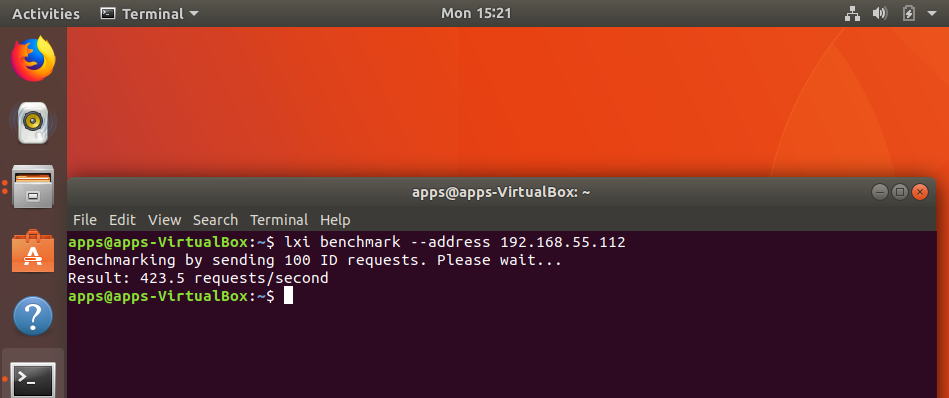Open the network status icon
949x398 pixels.
pyautogui.click(x=852, y=13)
